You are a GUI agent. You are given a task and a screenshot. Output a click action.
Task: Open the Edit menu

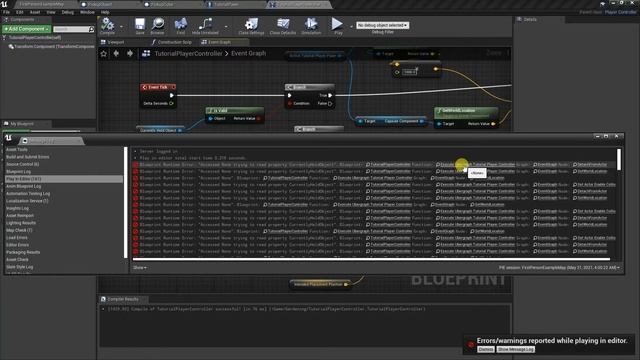(20, 12)
